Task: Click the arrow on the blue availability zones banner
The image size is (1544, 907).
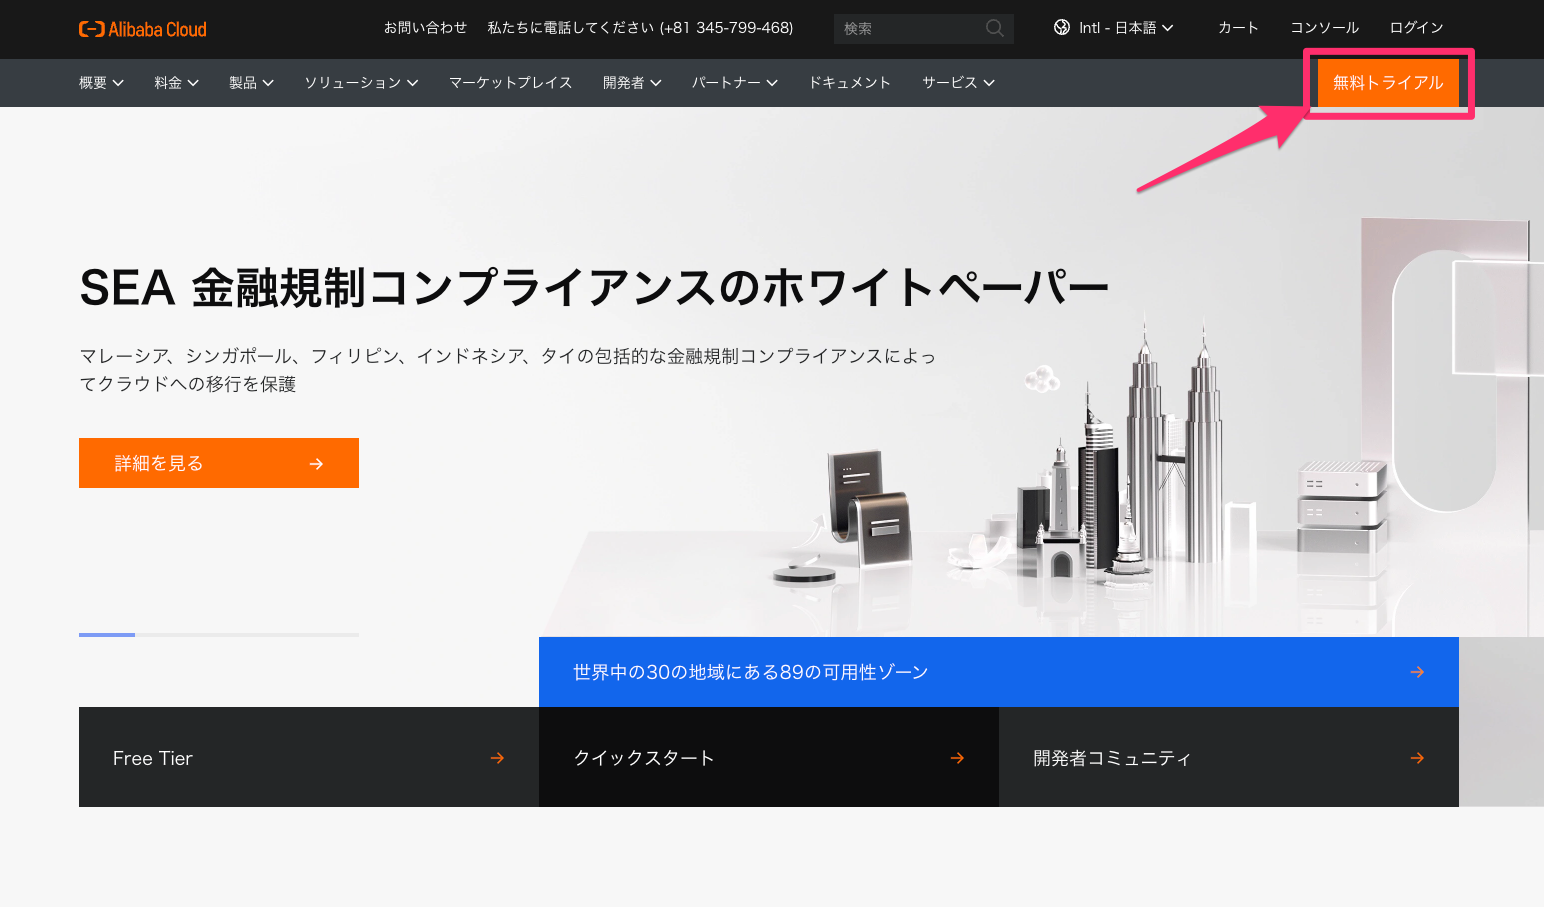Action: click(x=1417, y=672)
